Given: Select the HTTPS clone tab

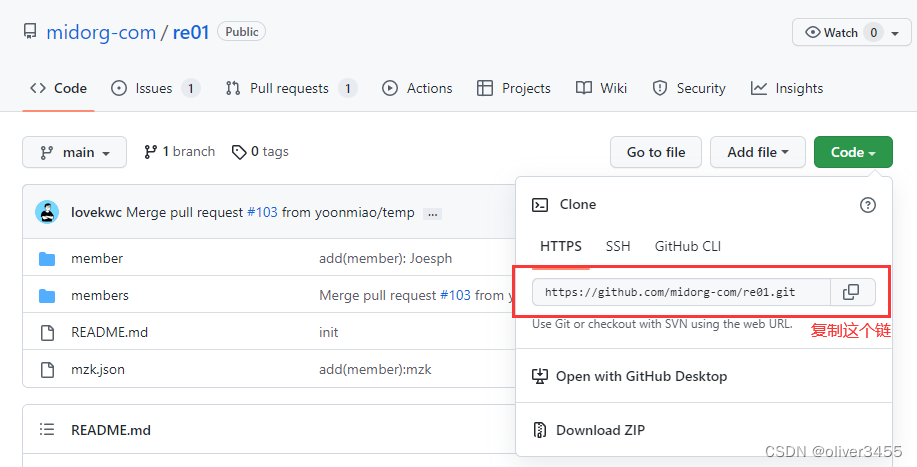Looking at the screenshot, I should point(561,247).
